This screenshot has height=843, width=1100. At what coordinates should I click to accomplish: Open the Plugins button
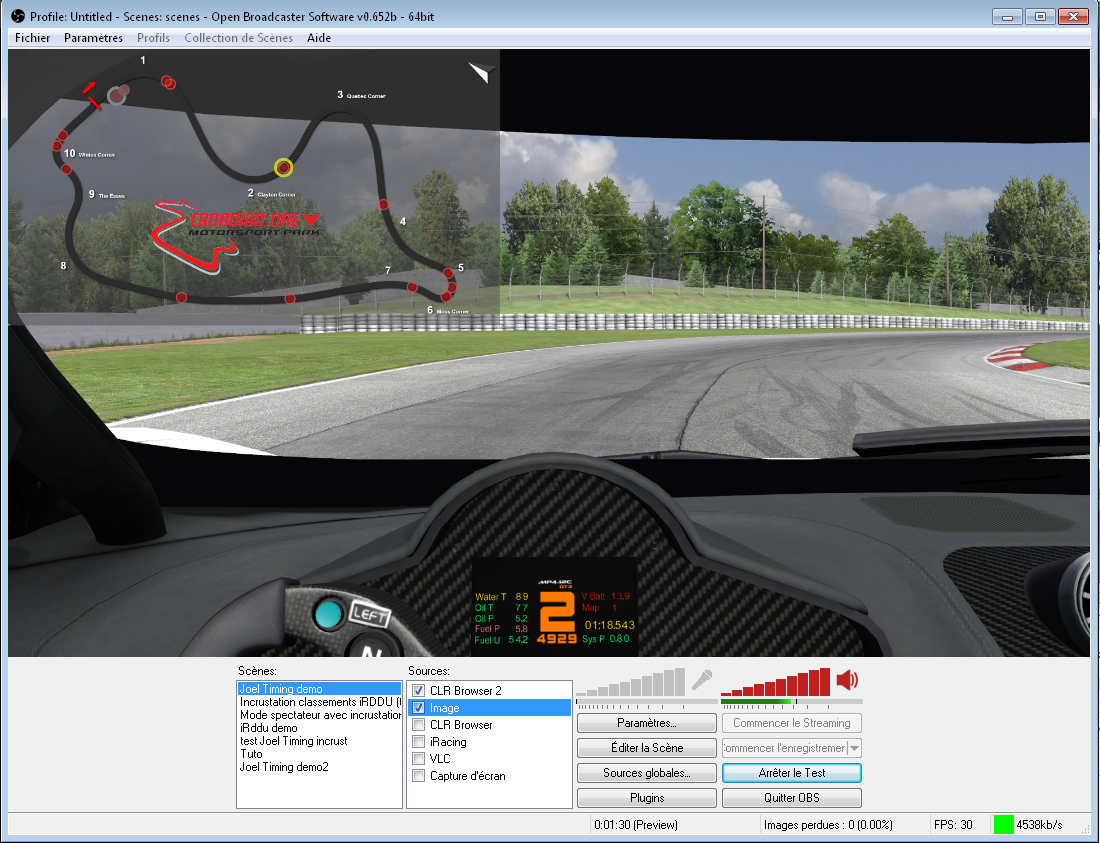(647, 798)
